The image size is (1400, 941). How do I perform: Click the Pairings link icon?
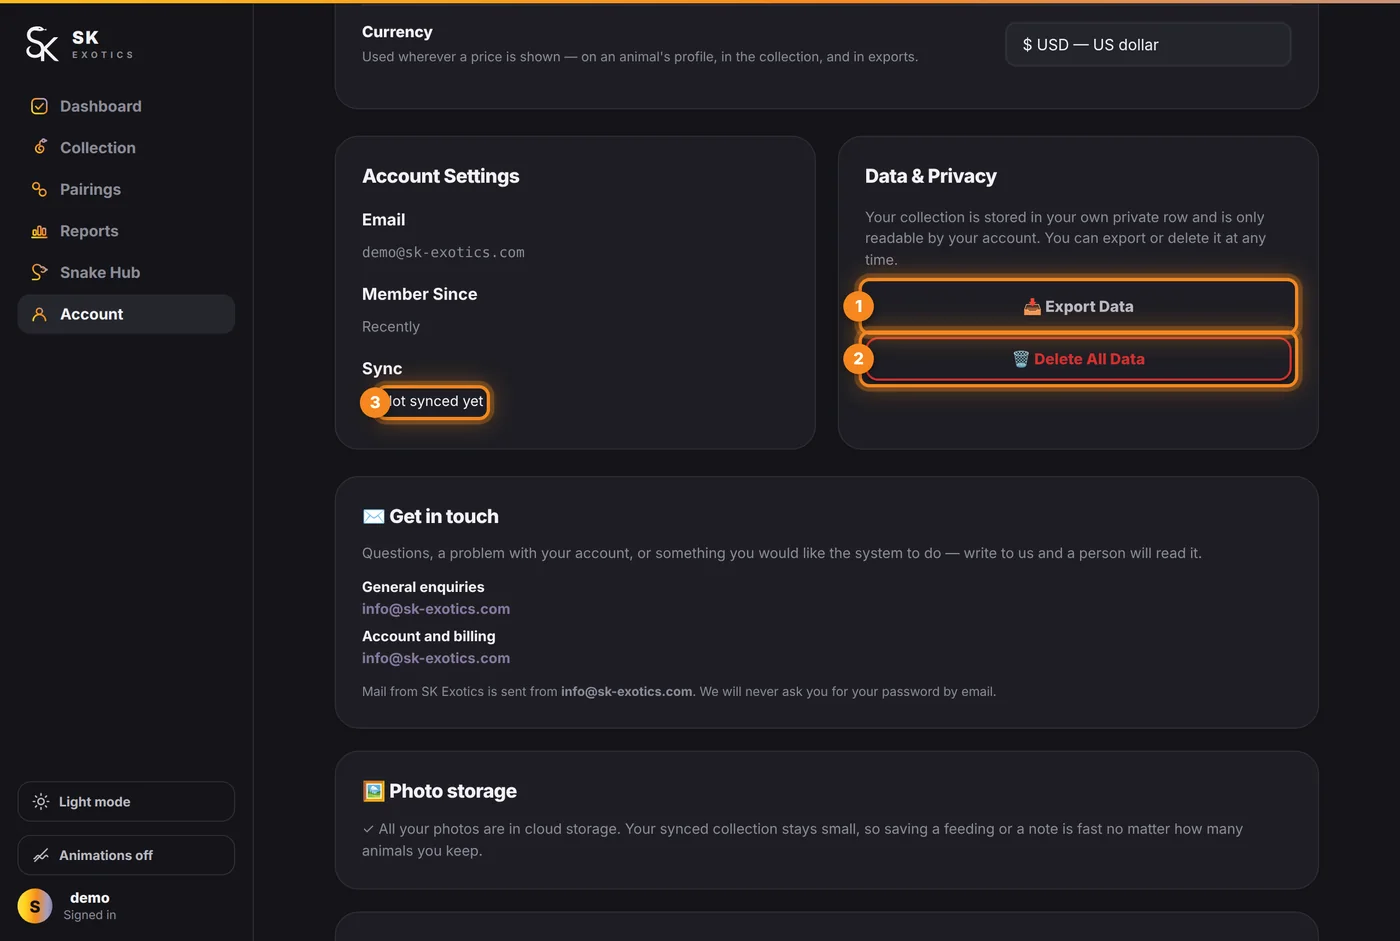click(39, 189)
